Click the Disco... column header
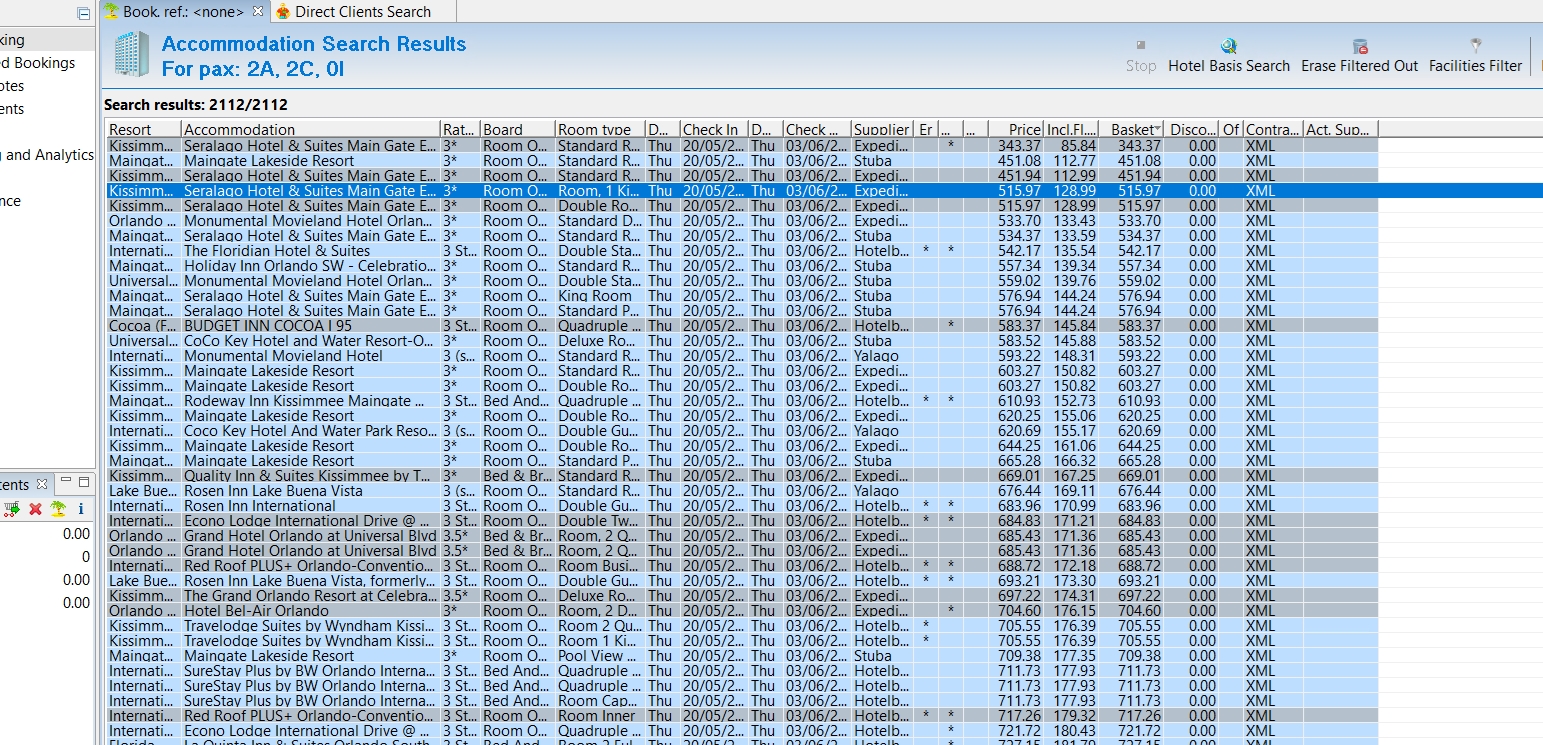This screenshot has height=745, width=1543. coord(1191,129)
